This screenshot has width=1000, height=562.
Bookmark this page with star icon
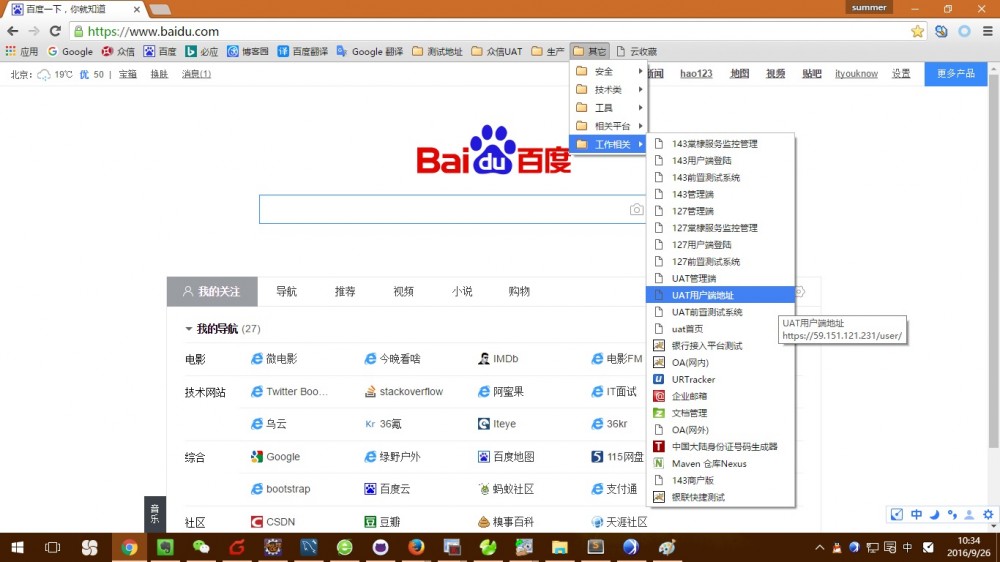coord(917,31)
